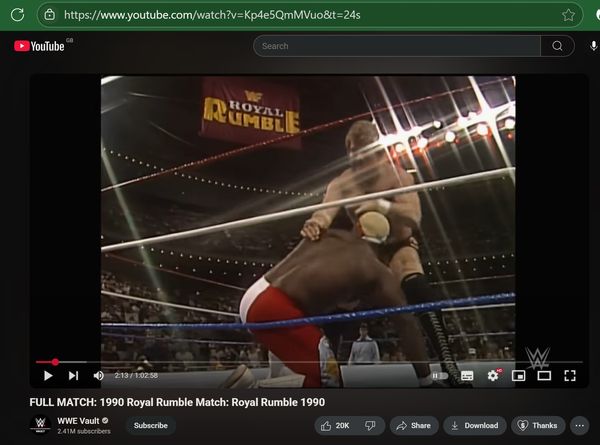The height and width of the screenshot is (445, 600).
Task: Go to the YouTube home logo
Action: pos(39,46)
